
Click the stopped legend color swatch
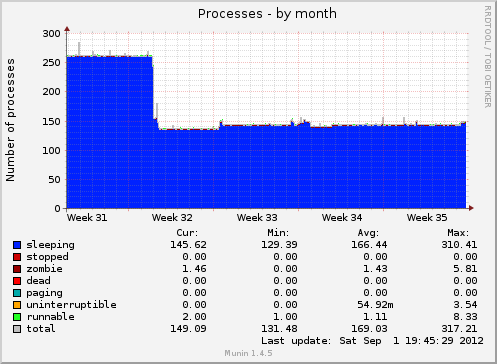pos(17,257)
